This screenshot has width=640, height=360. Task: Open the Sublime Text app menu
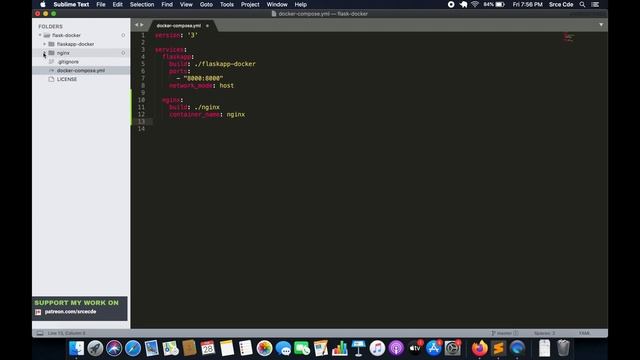(71, 4)
